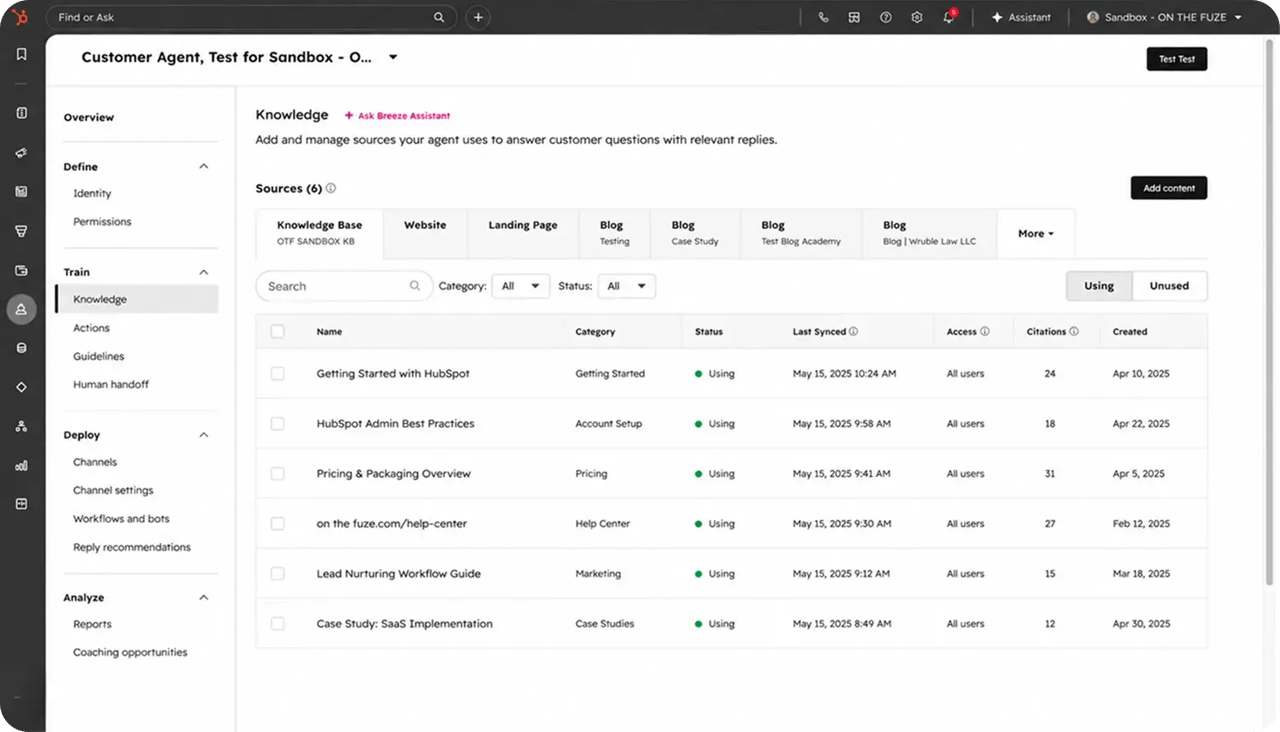Click the info icon next to Access
This screenshot has width=1280, height=732.
pos(984,331)
